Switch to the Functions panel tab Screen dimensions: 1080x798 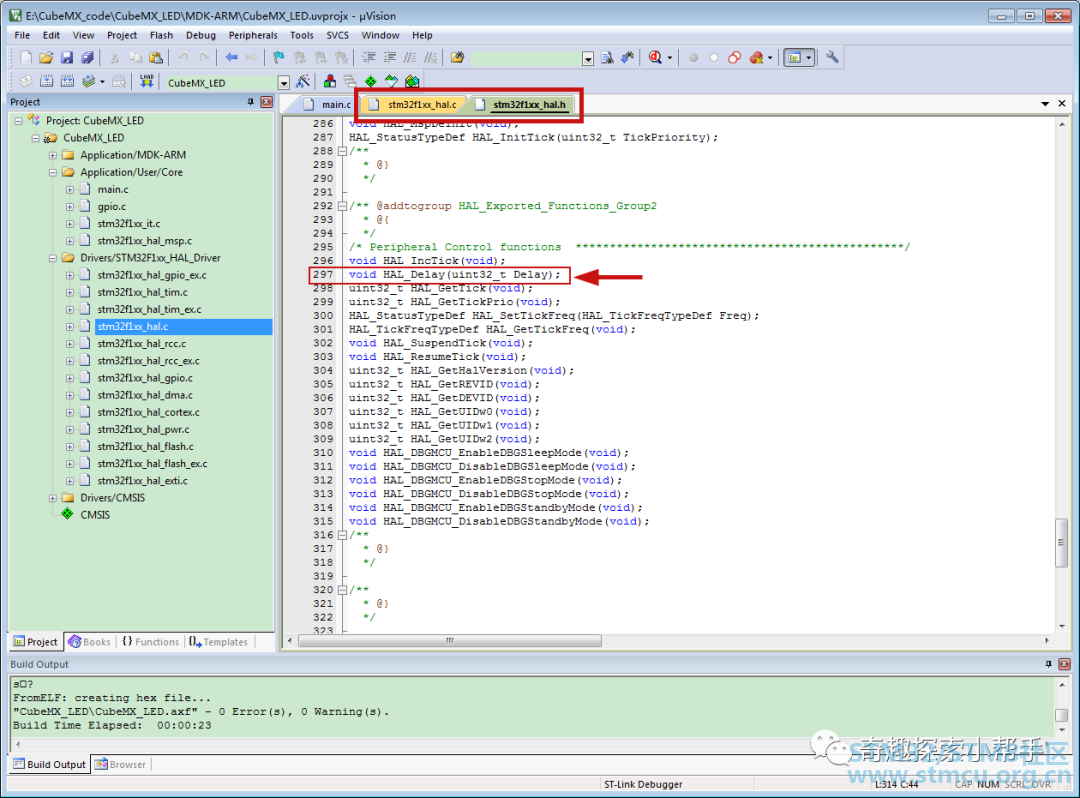coord(150,642)
